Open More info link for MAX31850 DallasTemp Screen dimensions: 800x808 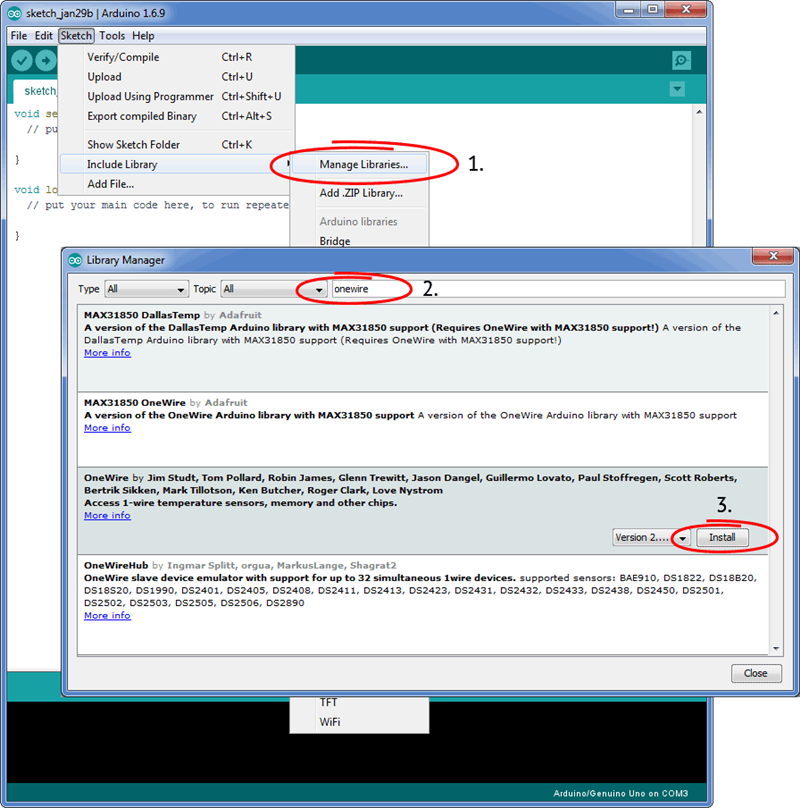[x=107, y=353]
